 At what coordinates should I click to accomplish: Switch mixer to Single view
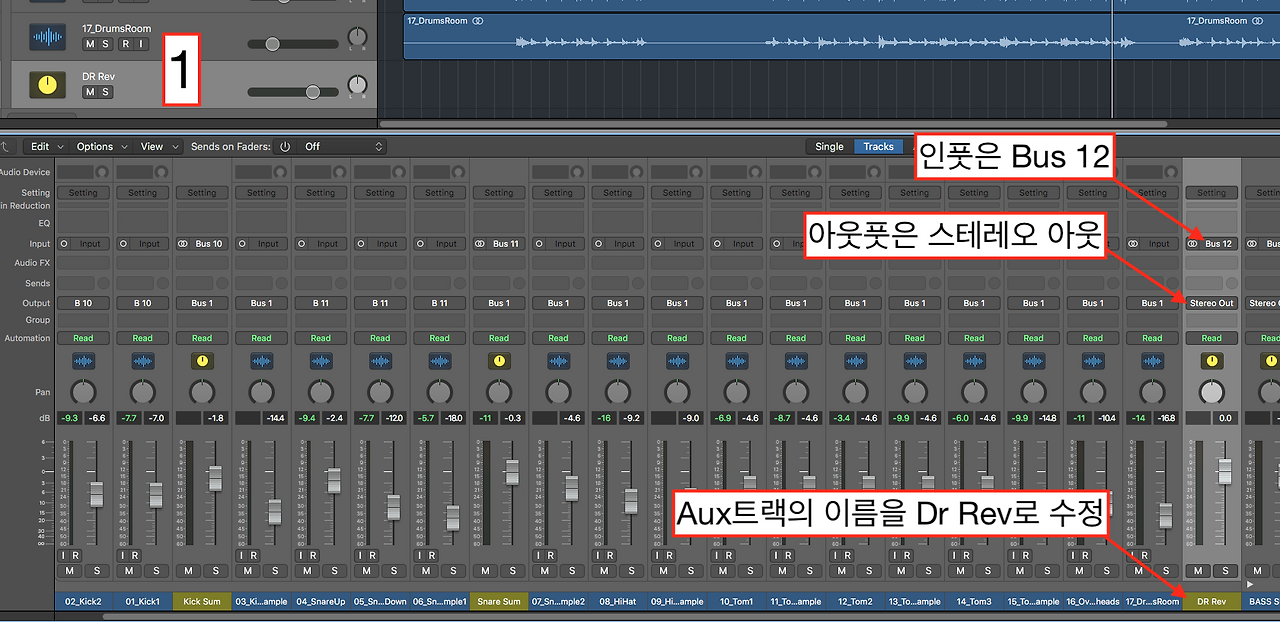tap(829, 146)
